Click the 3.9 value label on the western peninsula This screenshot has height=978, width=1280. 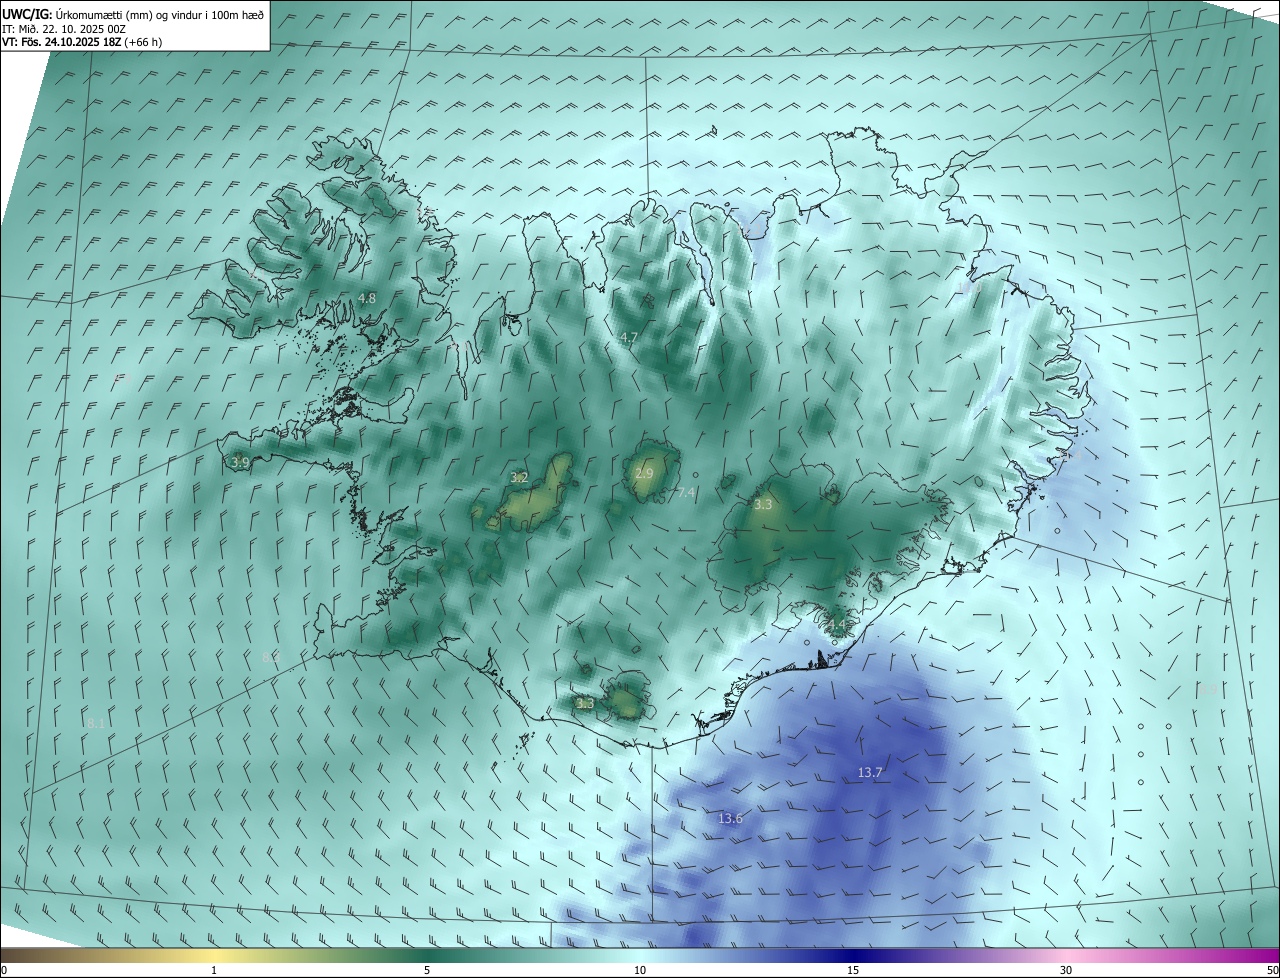click(x=239, y=462)
